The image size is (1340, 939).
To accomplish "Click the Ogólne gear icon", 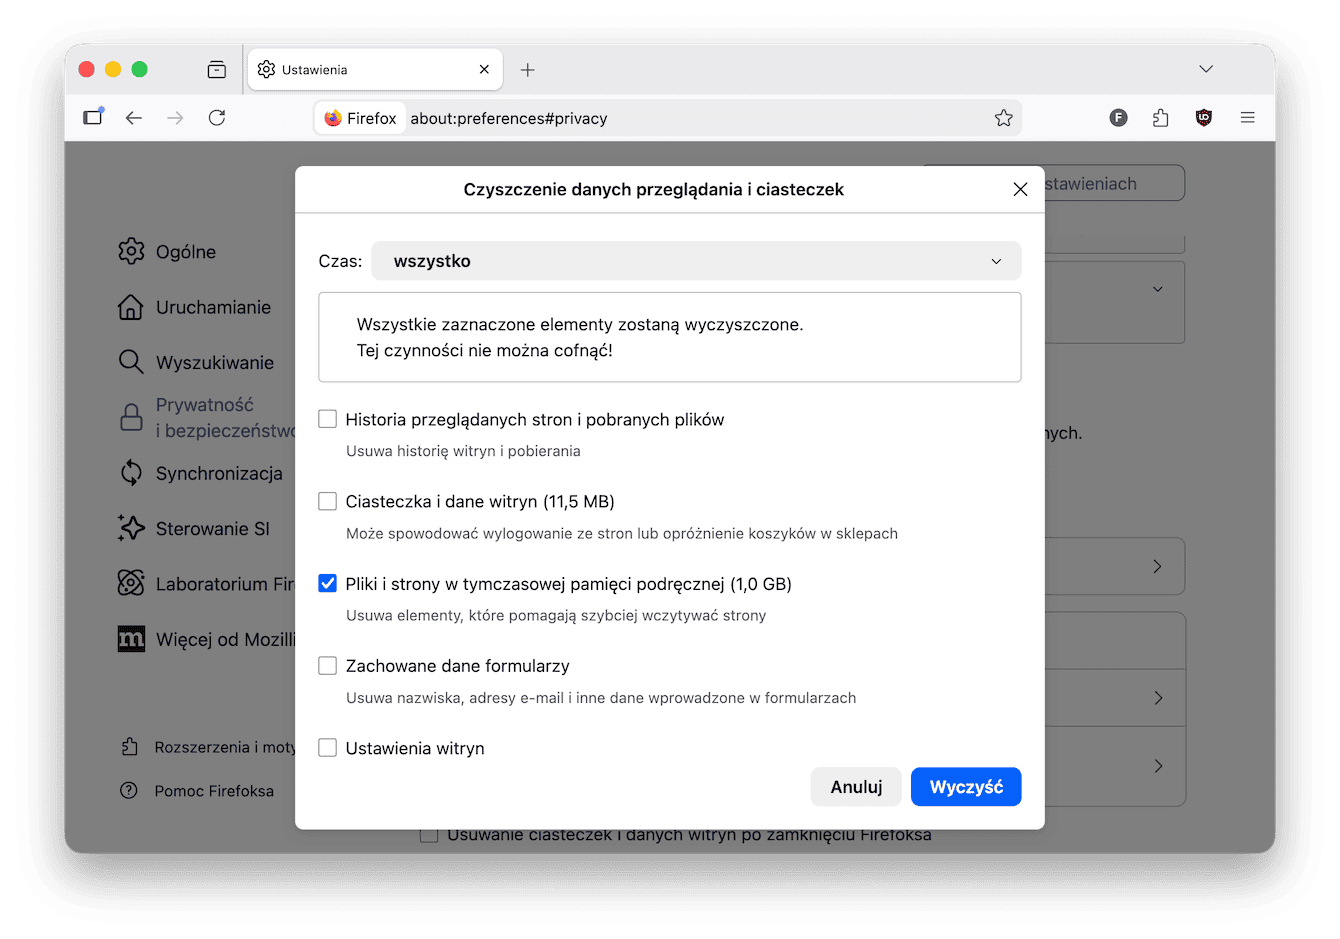I will pos(131,251).
